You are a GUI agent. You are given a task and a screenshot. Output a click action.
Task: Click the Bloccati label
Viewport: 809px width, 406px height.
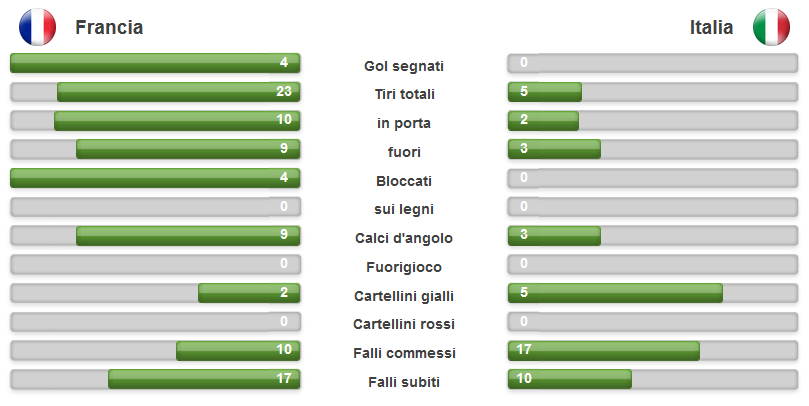pyautogui.click(x=404, y=181)
